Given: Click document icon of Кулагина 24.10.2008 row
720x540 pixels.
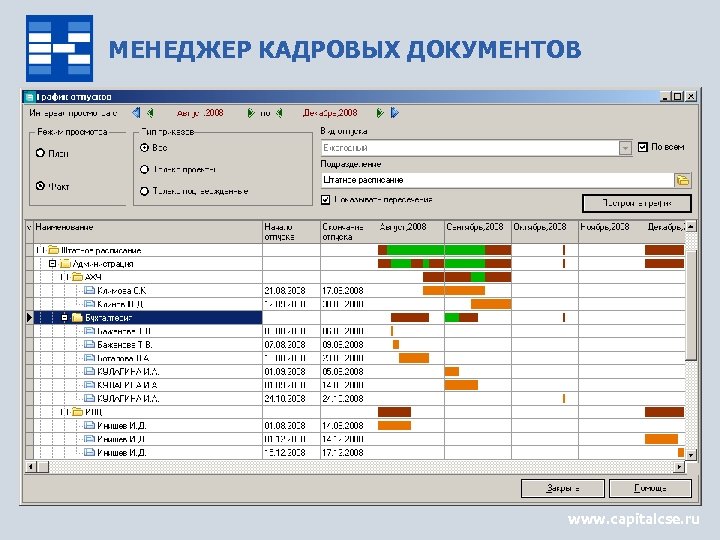Looking at the screenshot, I should pyautogui.click(x=90, y=398).
